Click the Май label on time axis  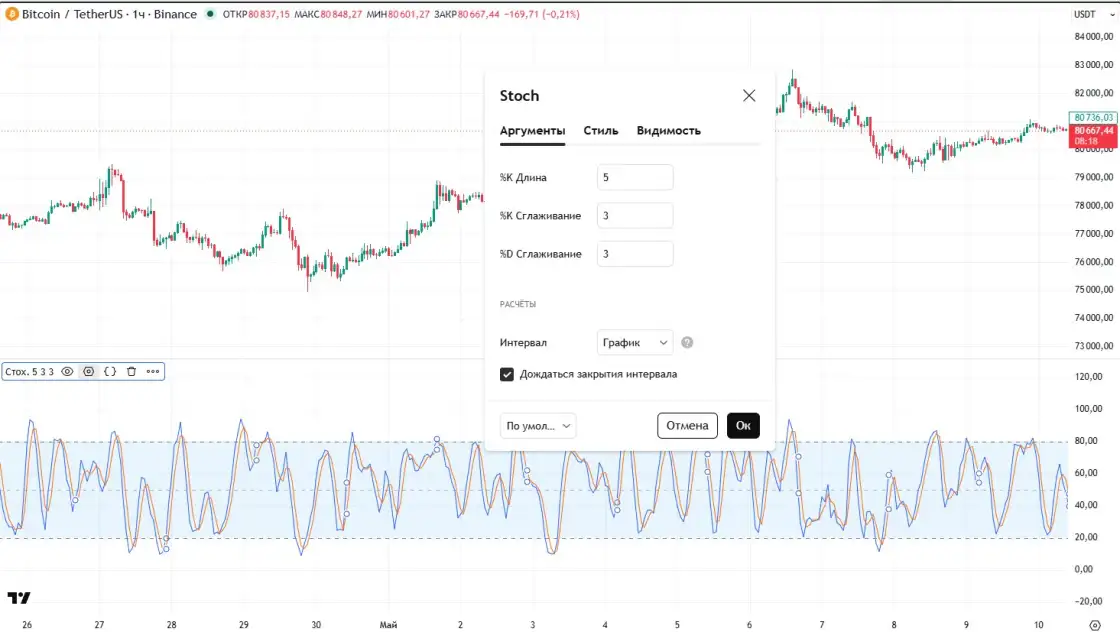[x=388, y=625]
